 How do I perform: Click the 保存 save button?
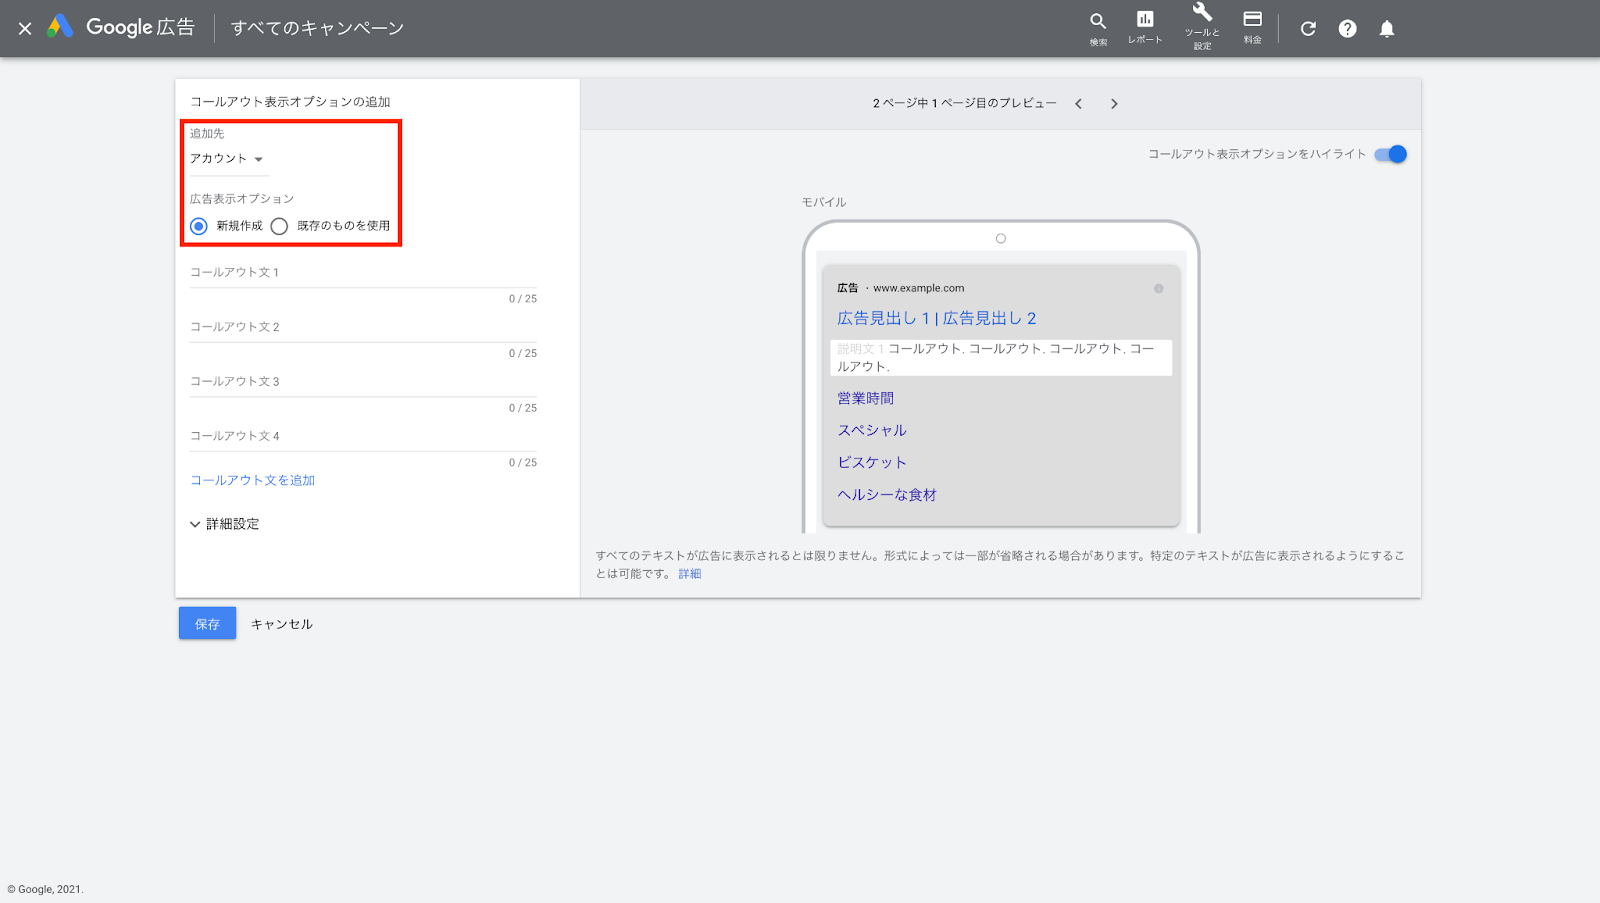207,623
